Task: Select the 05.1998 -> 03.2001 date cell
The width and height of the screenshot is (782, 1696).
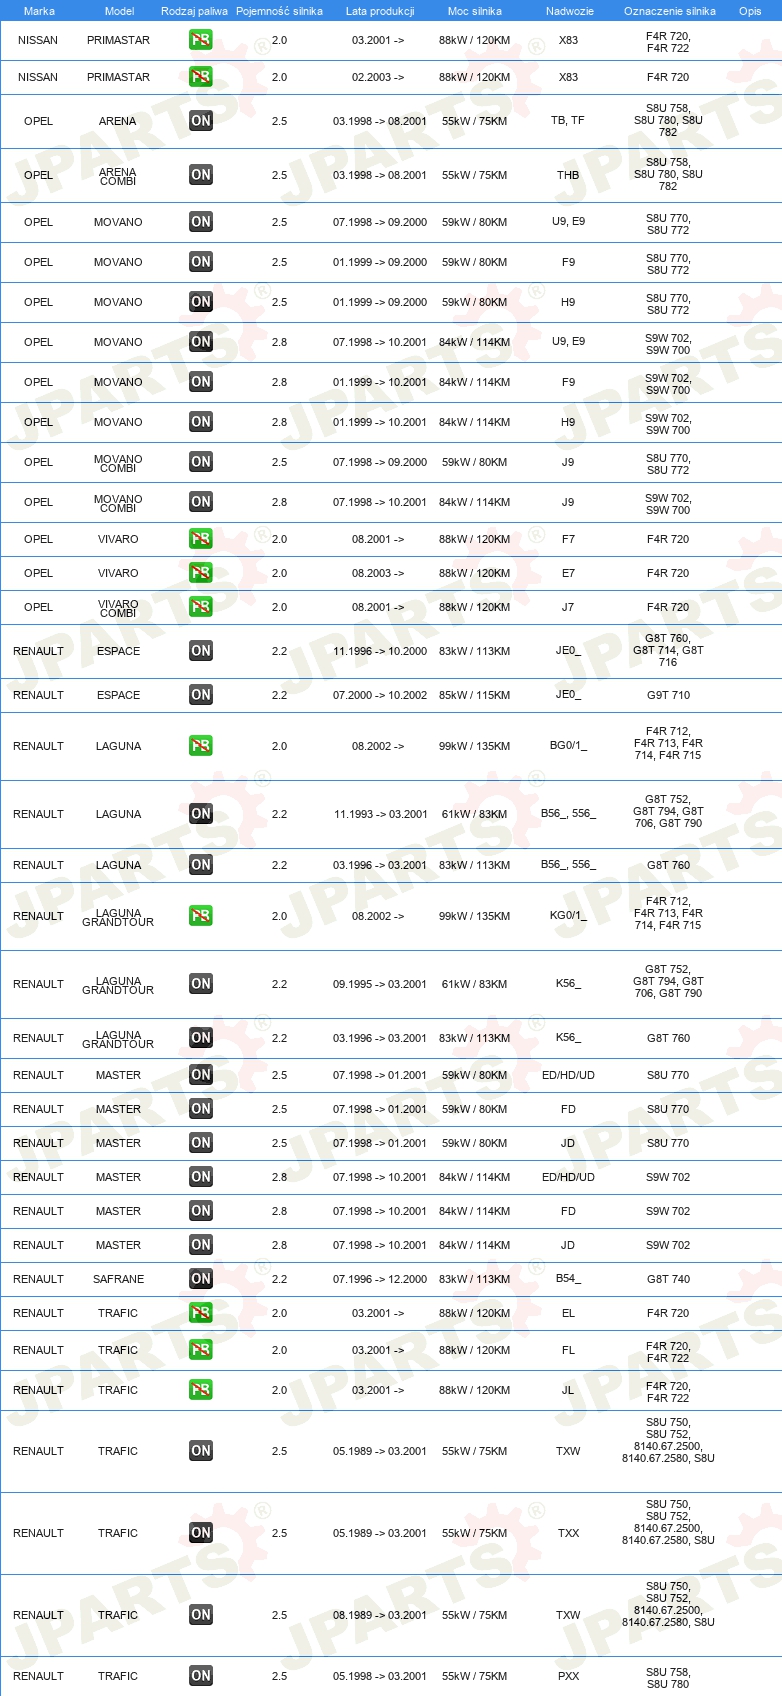Action: click(x=380, y=1676)
